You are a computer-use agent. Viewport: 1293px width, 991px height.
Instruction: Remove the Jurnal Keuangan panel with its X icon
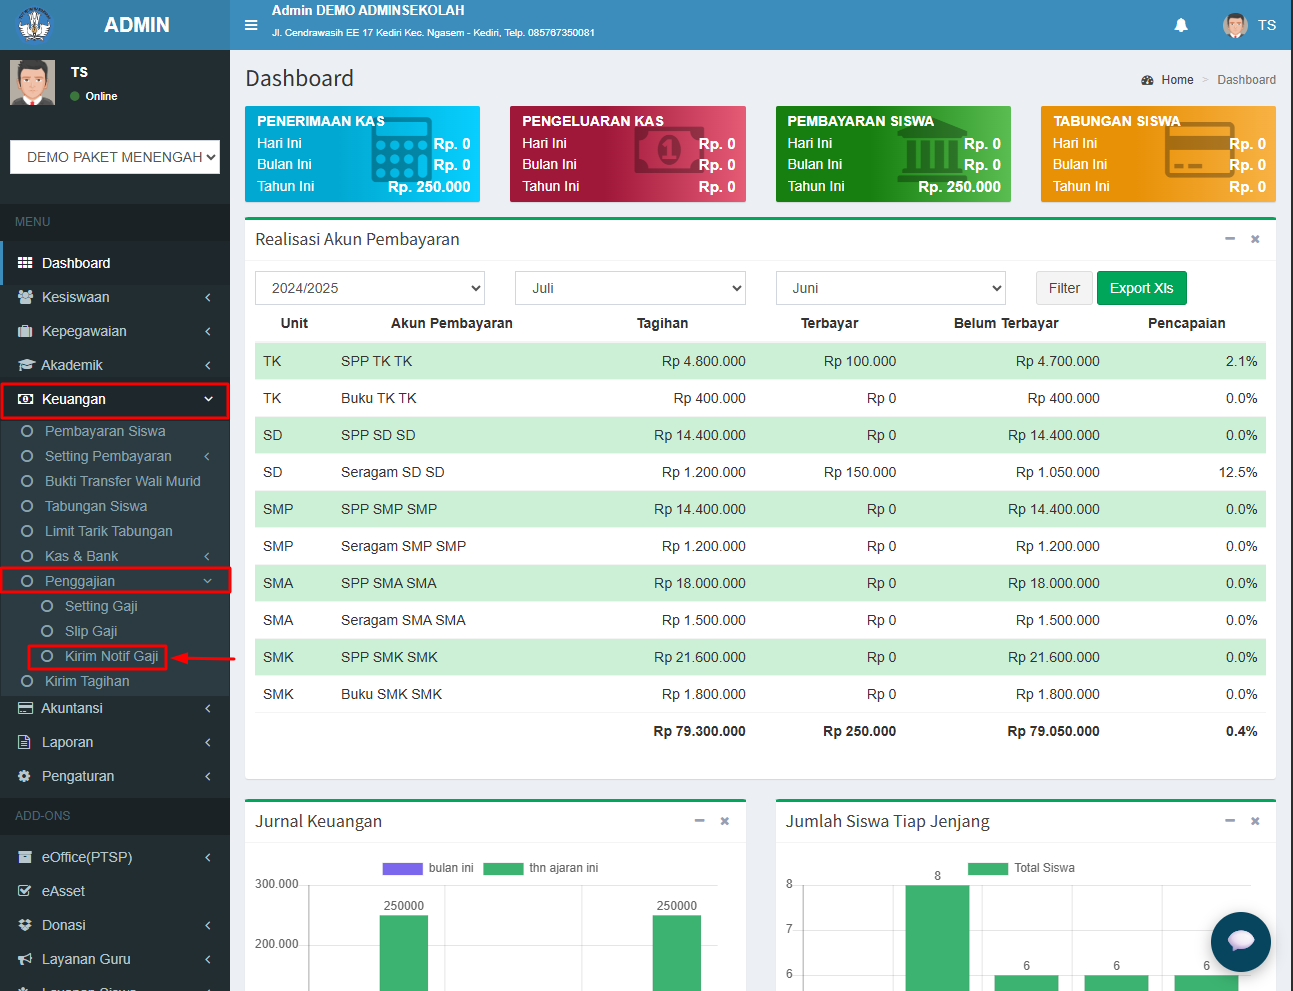pos(725,821)
